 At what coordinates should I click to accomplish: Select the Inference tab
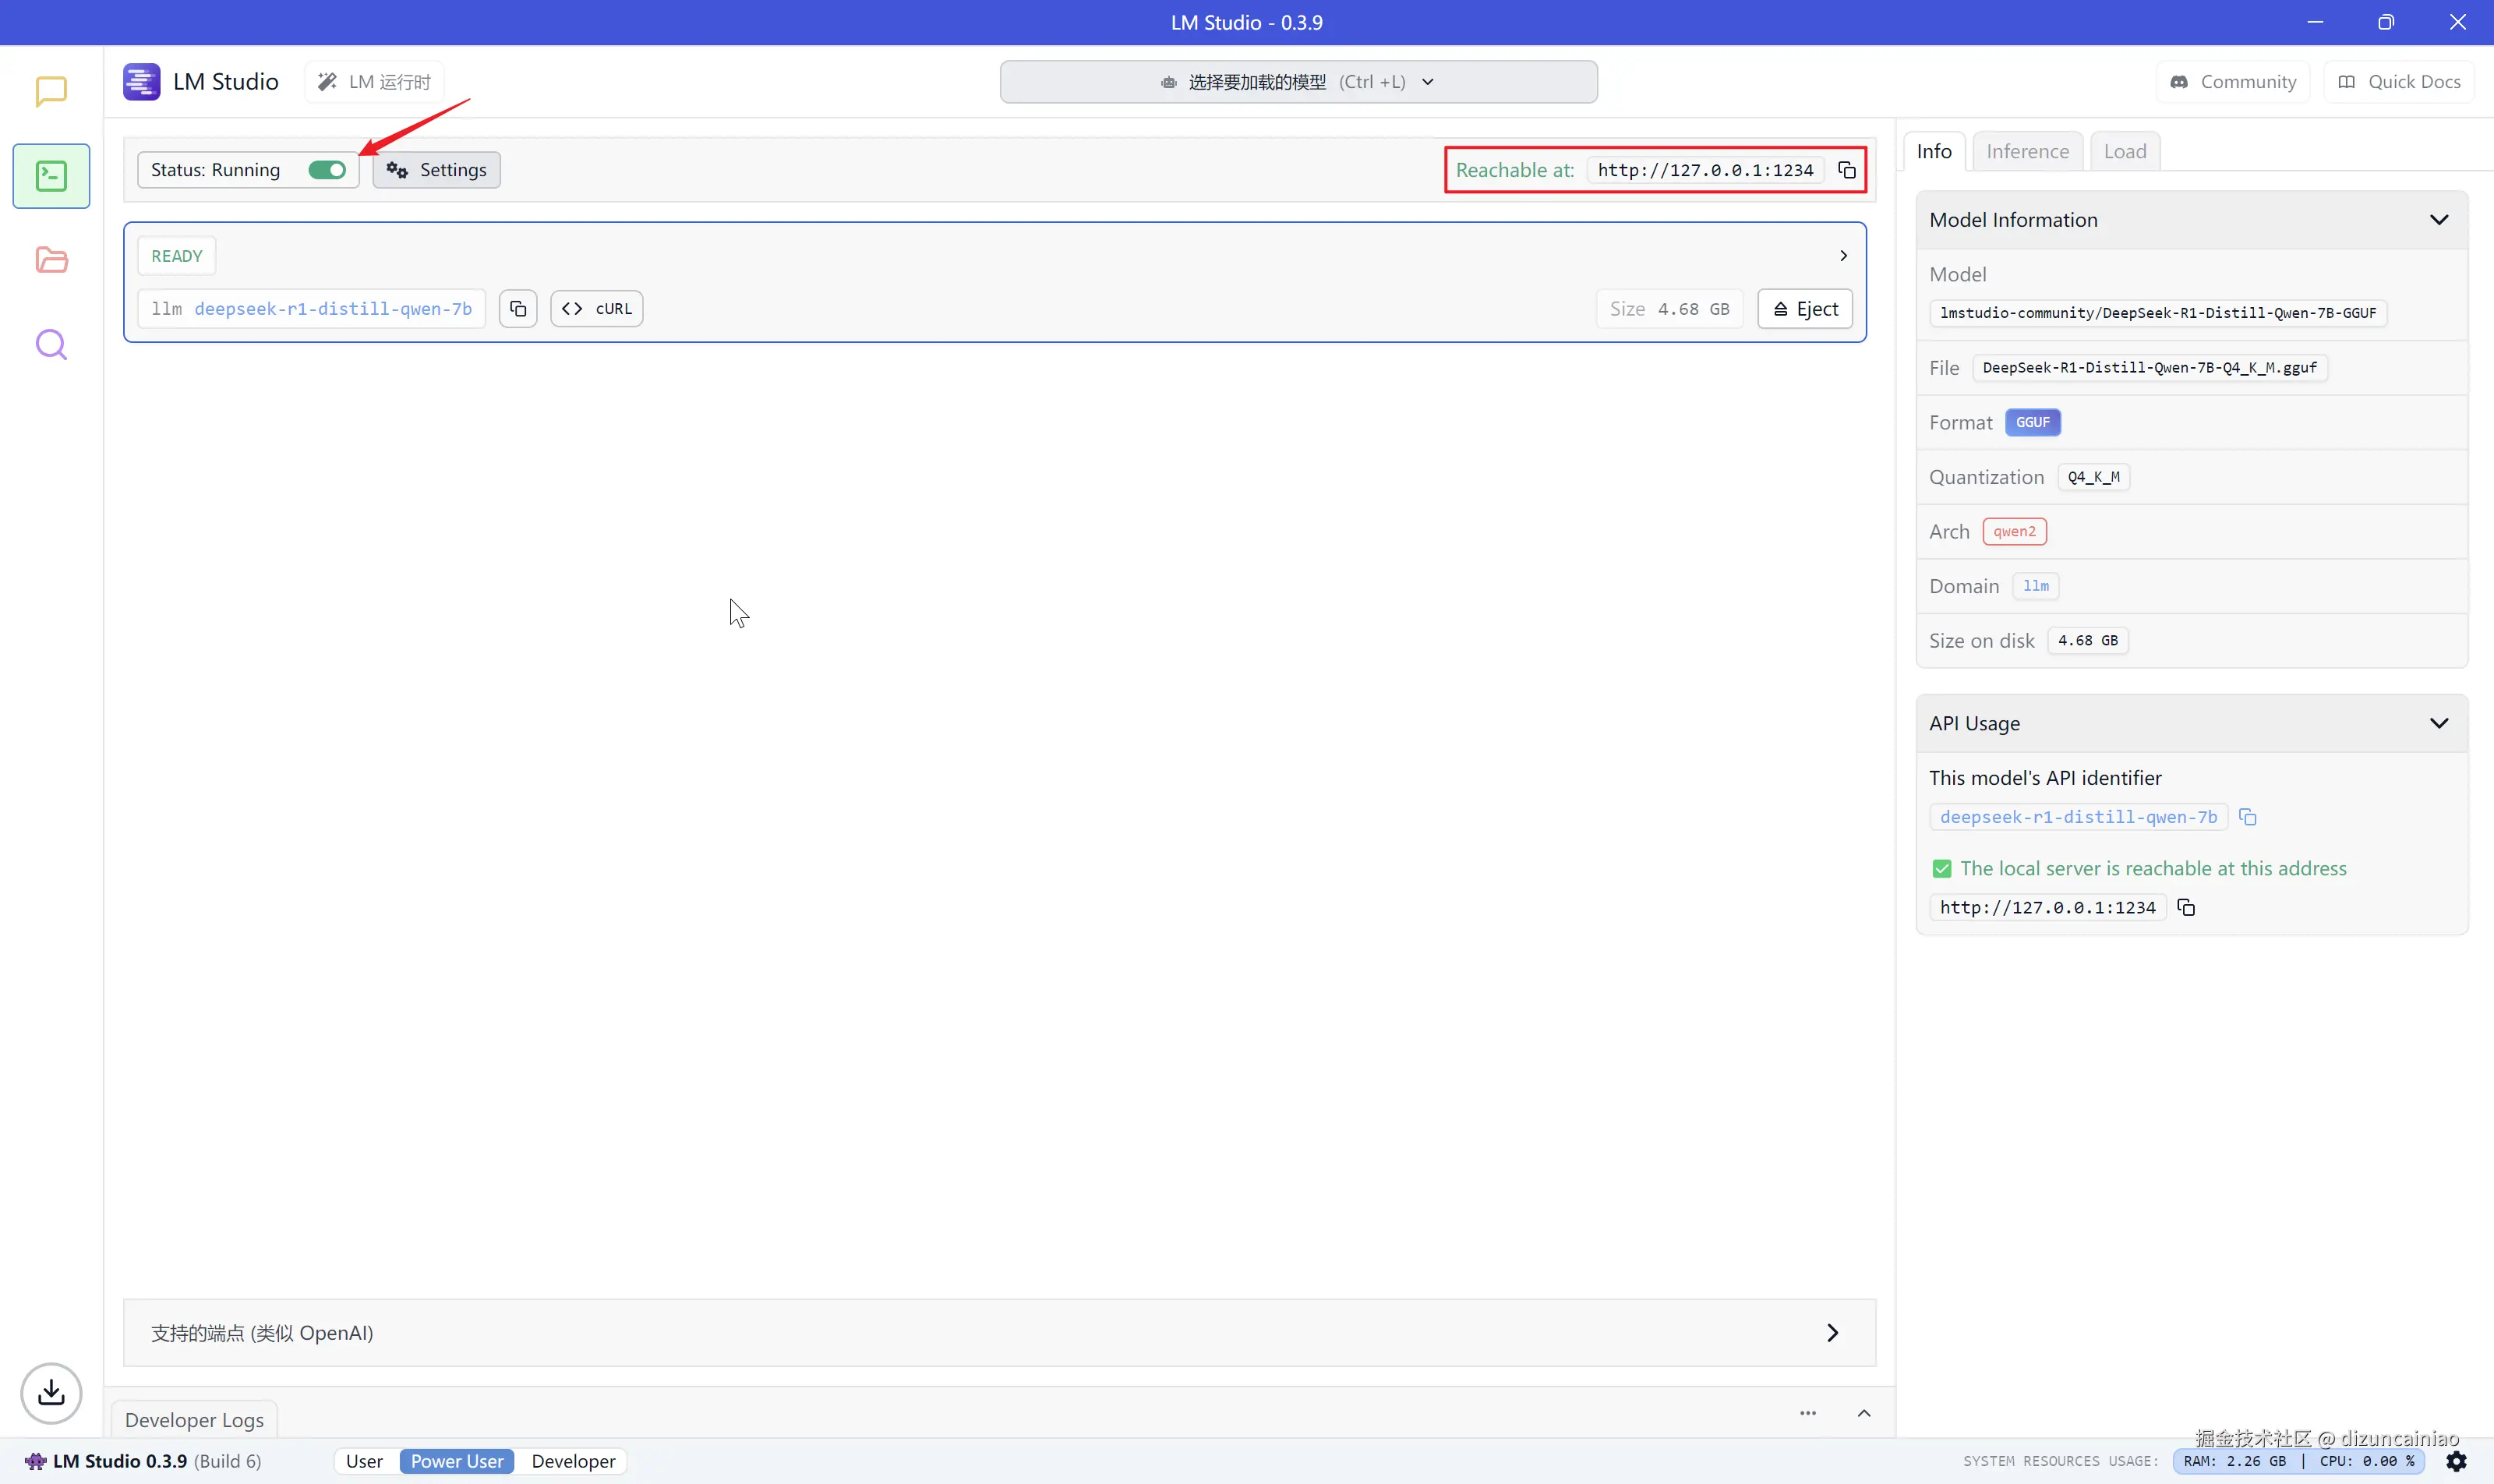pos(2027,151)
